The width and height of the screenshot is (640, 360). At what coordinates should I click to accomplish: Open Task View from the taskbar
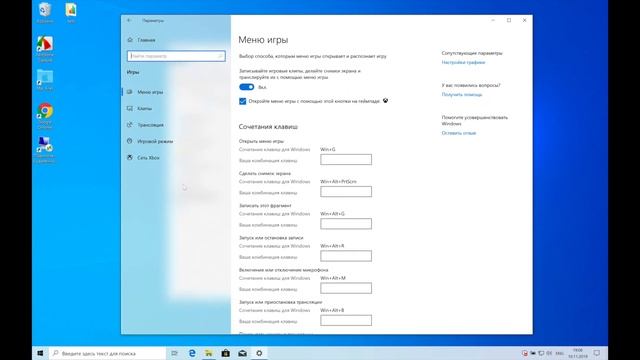pyautogui.click(x=174, y=353)
